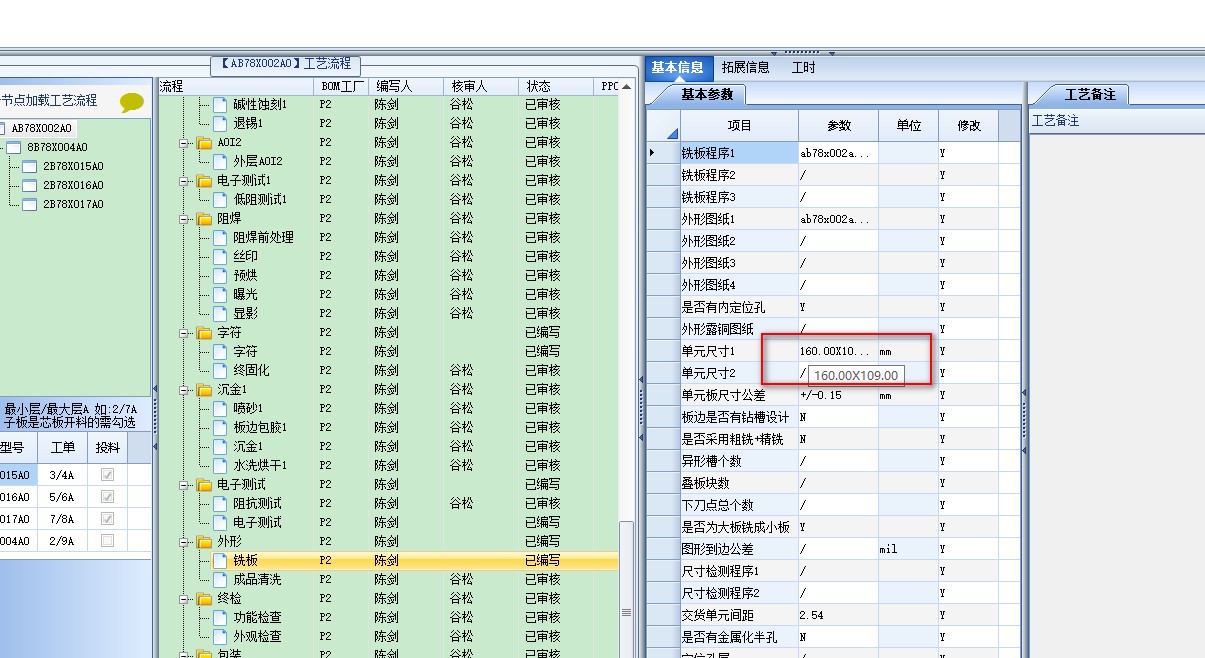This screenshot has height=658, width=1205.
Task: Click the 字符 folder icon
Action: (204, 333)
